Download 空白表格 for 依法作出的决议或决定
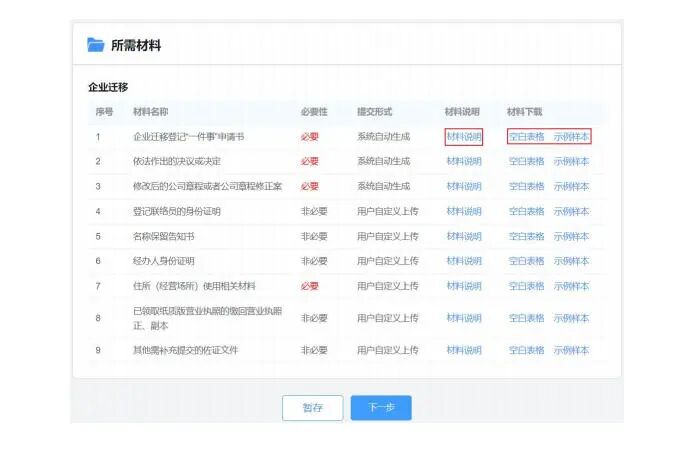This screenshot has width=695, height=458. (x=526, y=161)
